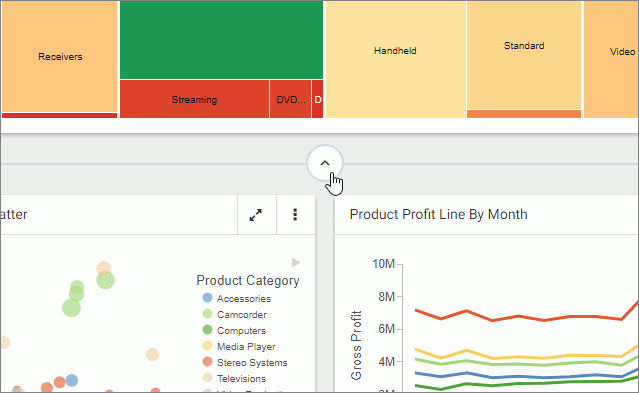Toggle Computers legend marker
This screenshot has width=639, height=393.
pyautogui.click(x=207, y=329)
